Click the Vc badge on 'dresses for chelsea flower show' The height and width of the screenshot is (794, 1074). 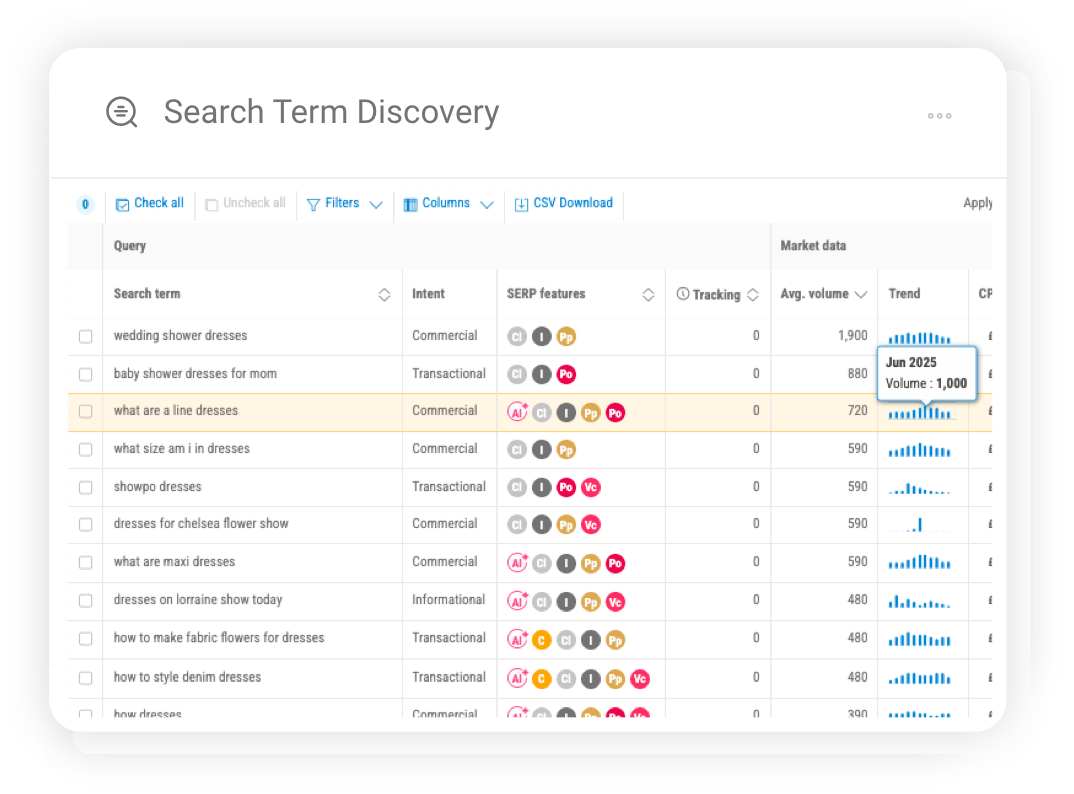pyautogui.click(x=591, y=524)
